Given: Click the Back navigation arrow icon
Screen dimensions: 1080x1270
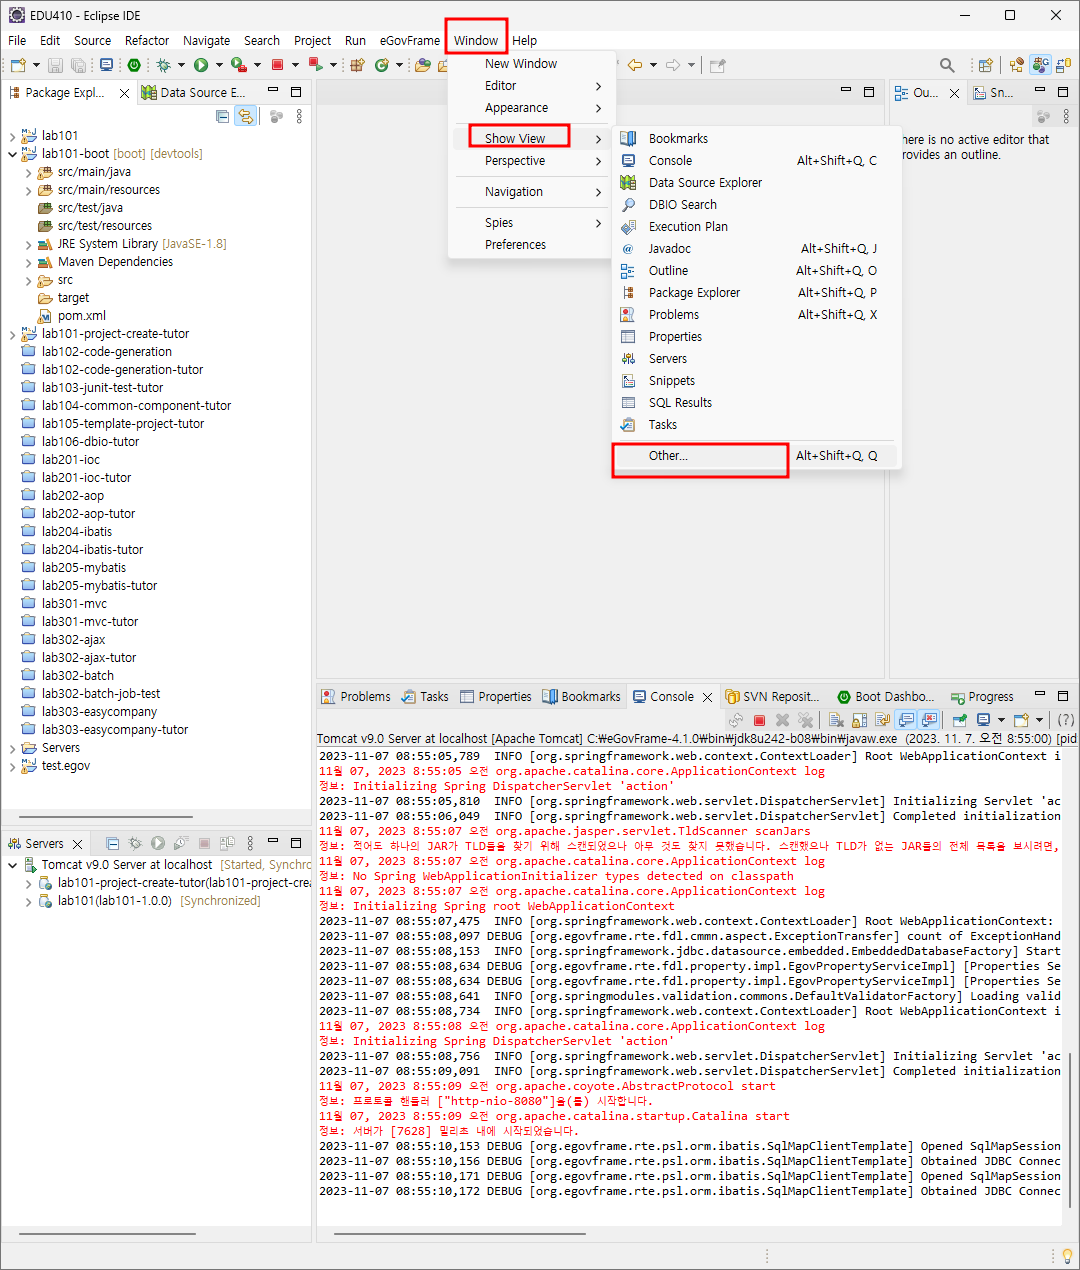Looking at the screenshot, I should (x=635, y=65).
